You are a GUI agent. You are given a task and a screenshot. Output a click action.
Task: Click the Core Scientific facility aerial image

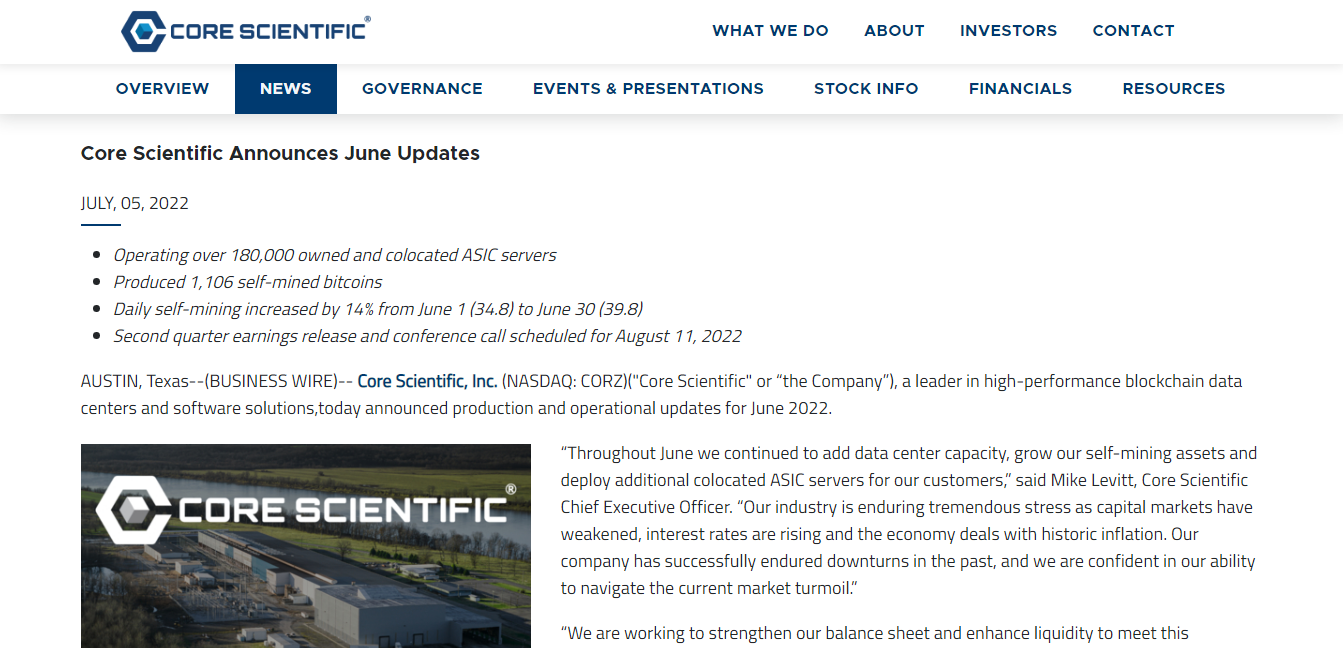click(306, 546)
